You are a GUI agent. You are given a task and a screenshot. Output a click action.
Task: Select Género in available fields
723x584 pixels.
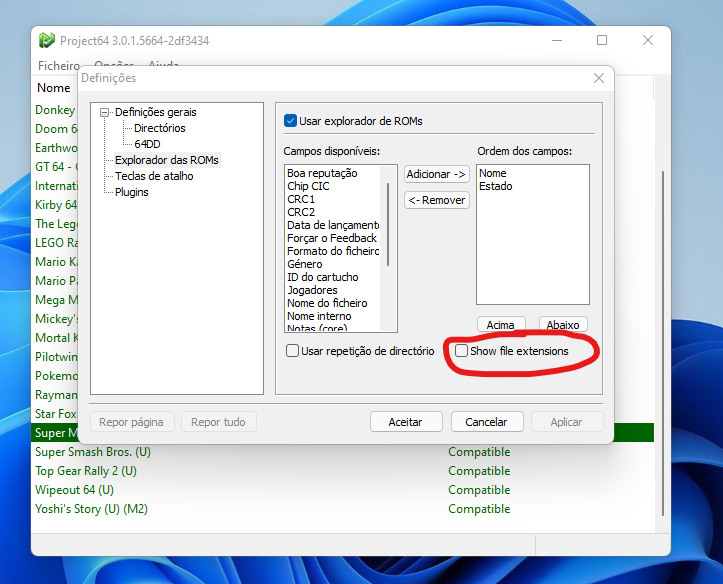(305, 264)
